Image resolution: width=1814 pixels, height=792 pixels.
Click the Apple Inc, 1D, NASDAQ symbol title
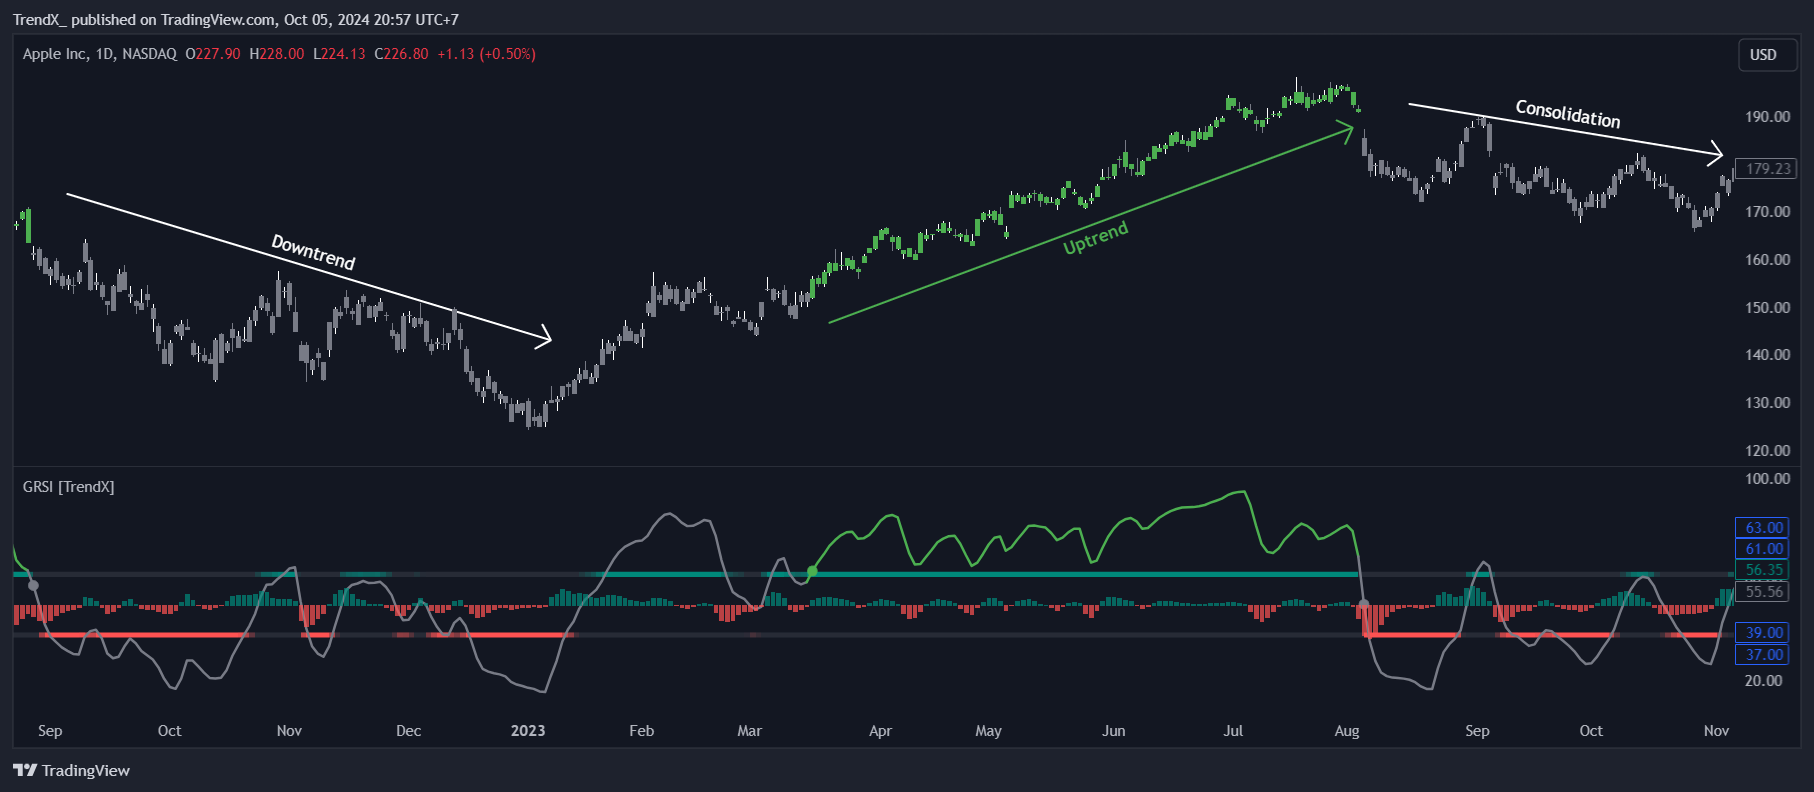coord(100,54)
